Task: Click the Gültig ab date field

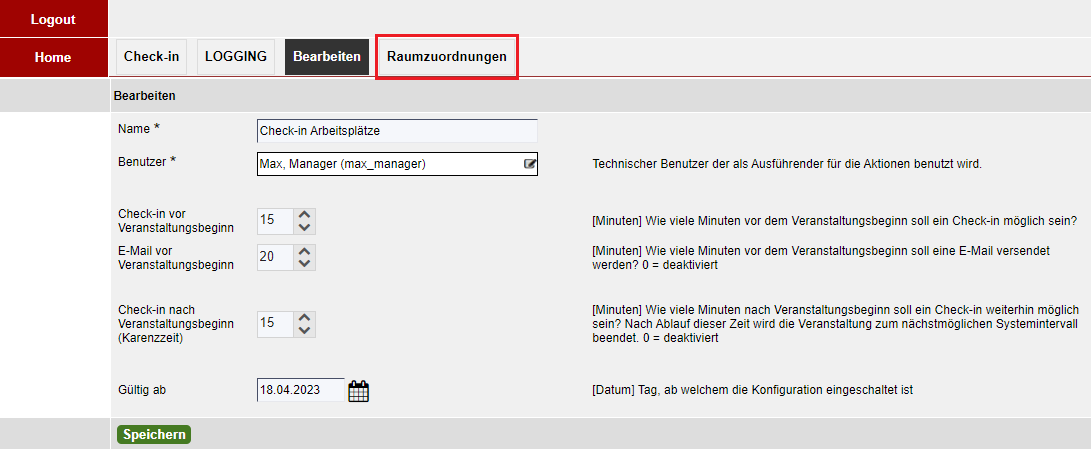Action: pyautogui.click(x=301, y=390)
